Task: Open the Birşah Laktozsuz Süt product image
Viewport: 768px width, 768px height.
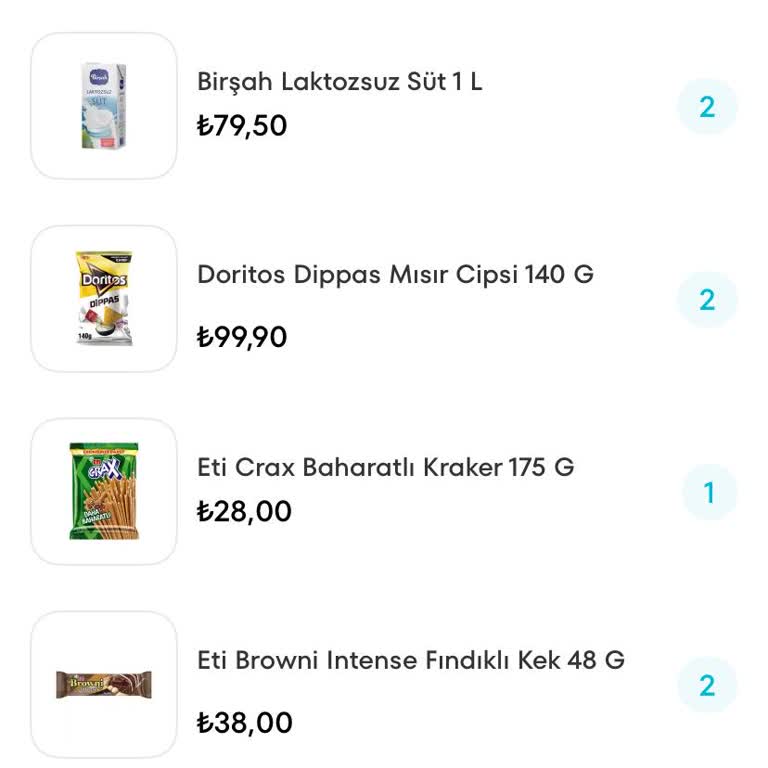Action: (104, 106)
